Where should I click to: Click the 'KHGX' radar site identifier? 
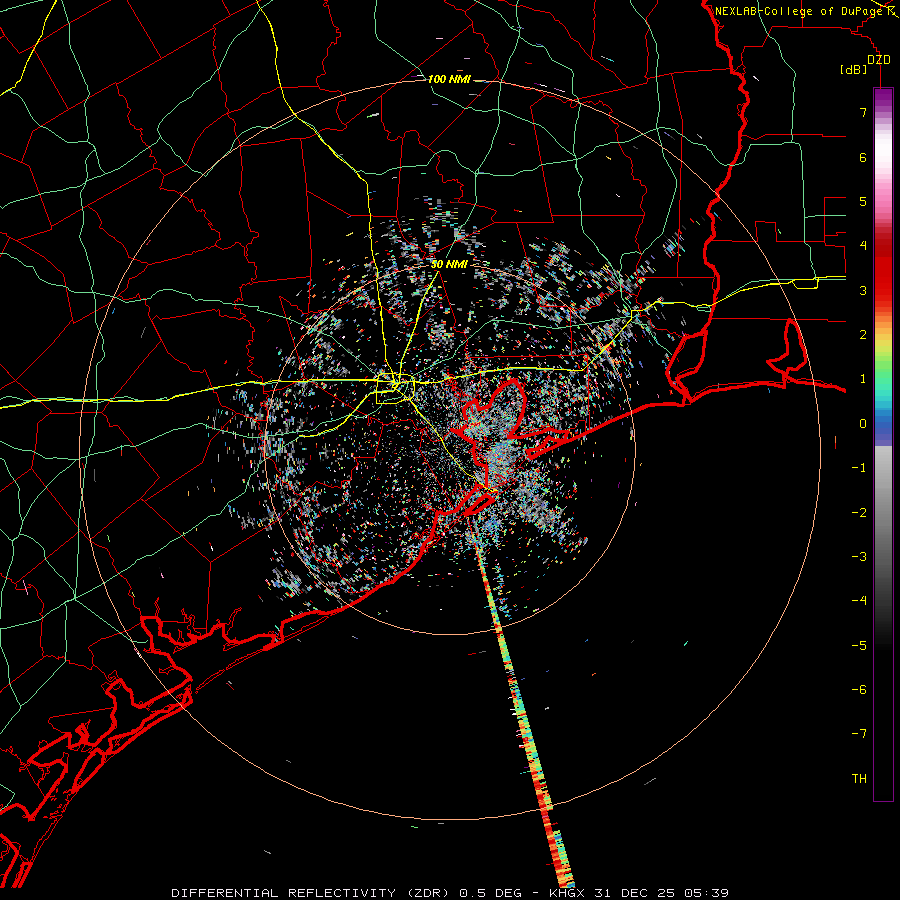point(569,893)
